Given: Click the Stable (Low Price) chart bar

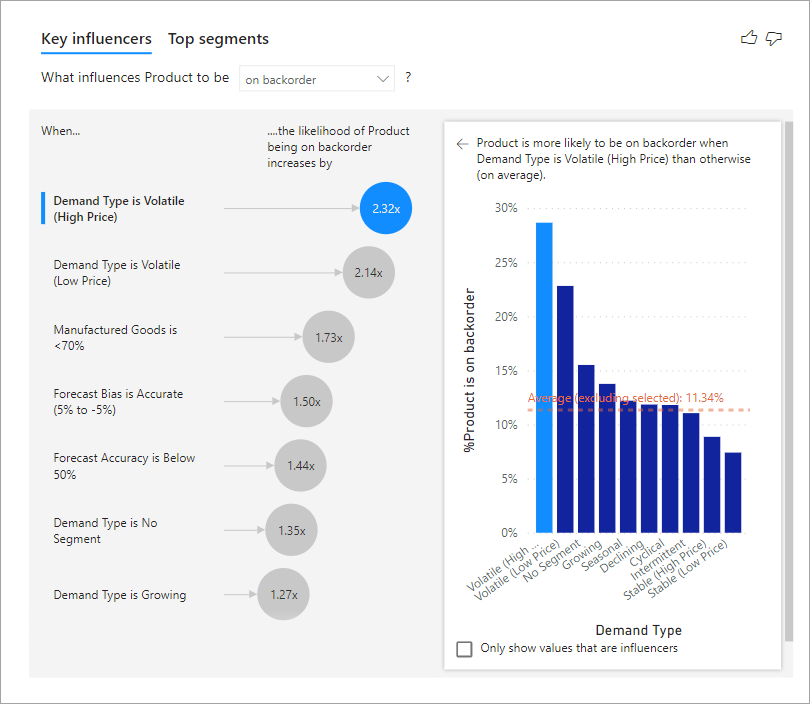Looking at the screenshot, I should coord(733,493).
